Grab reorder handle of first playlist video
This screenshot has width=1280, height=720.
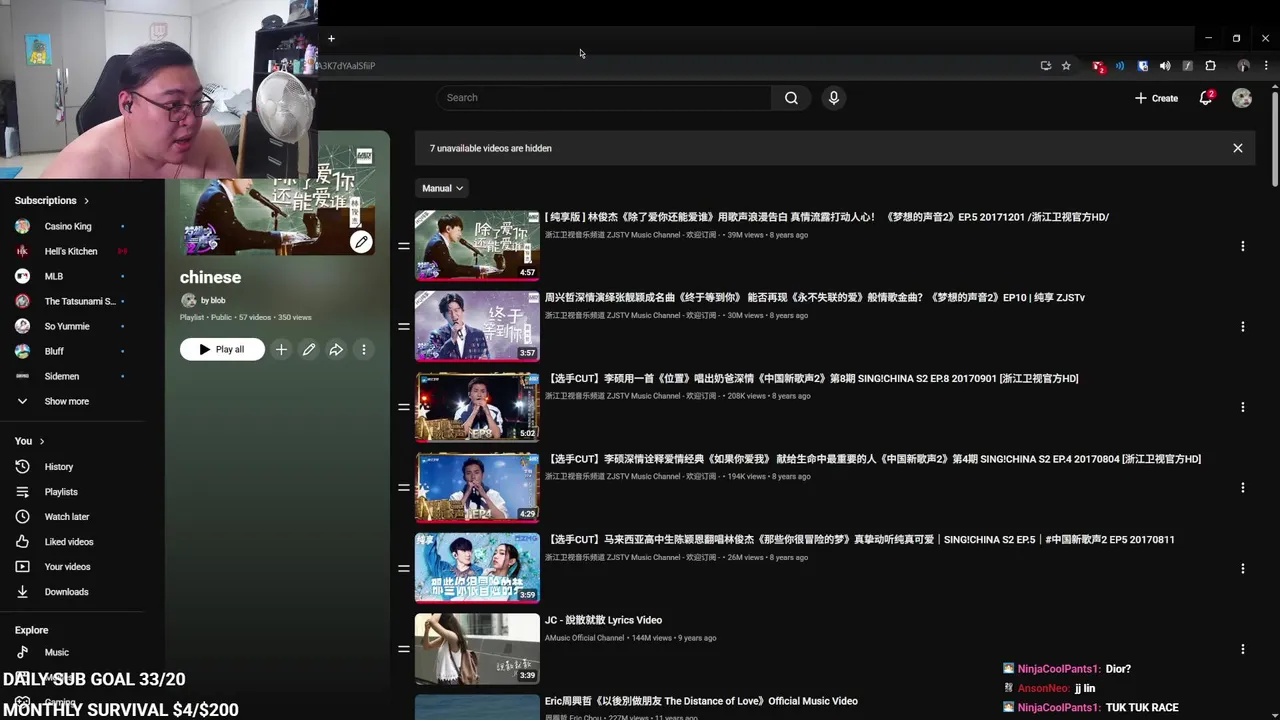pyautogui.click(x=404, y=246)
